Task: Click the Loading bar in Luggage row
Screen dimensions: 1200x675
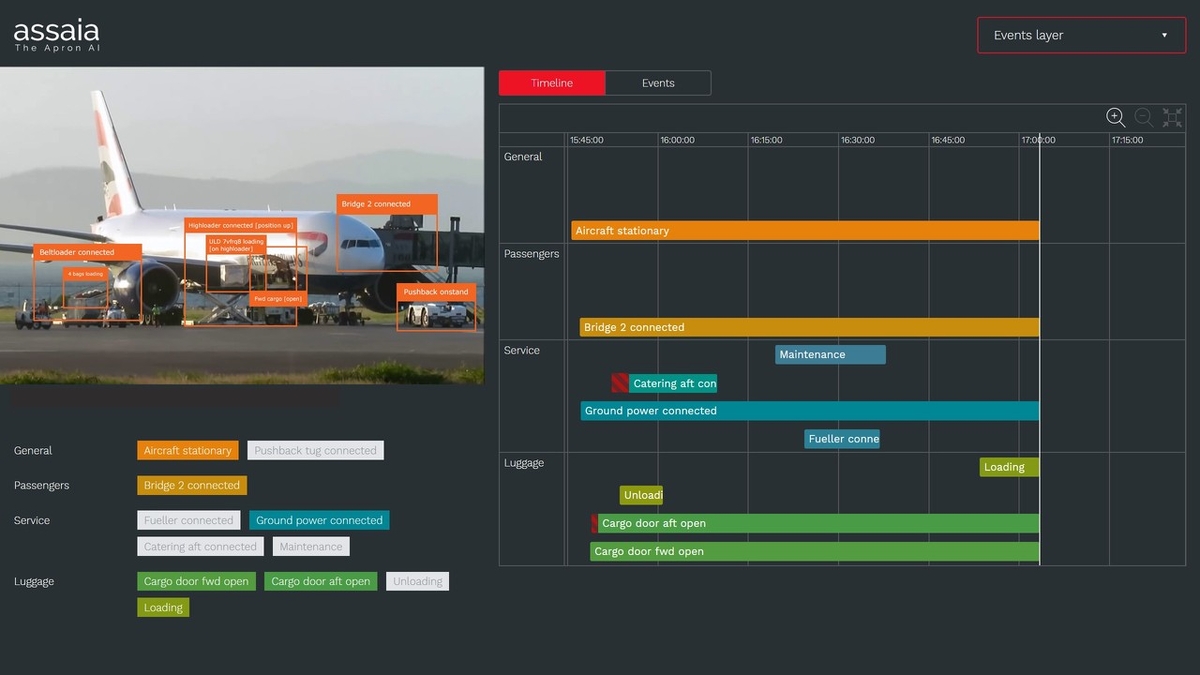Action: pos(1008,467)
